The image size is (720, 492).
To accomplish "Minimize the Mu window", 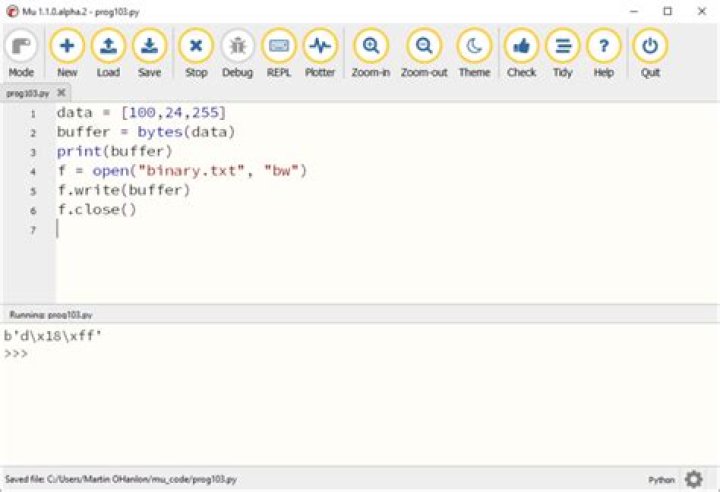I will pos(634,11).
